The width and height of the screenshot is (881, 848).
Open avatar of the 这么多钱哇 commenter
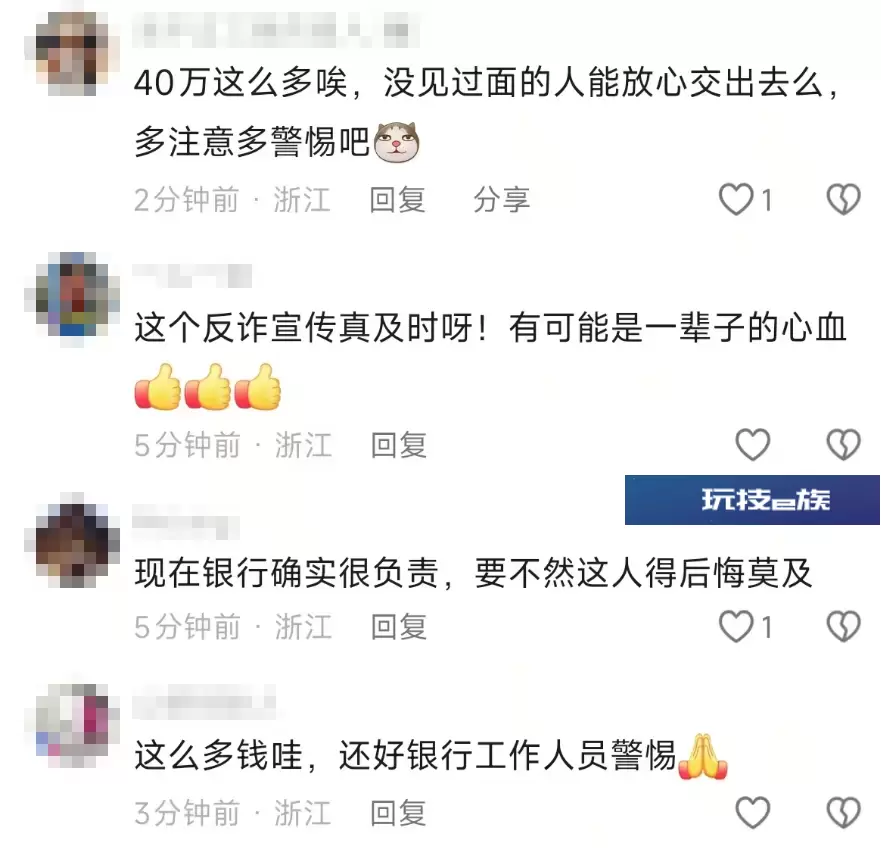72,725
